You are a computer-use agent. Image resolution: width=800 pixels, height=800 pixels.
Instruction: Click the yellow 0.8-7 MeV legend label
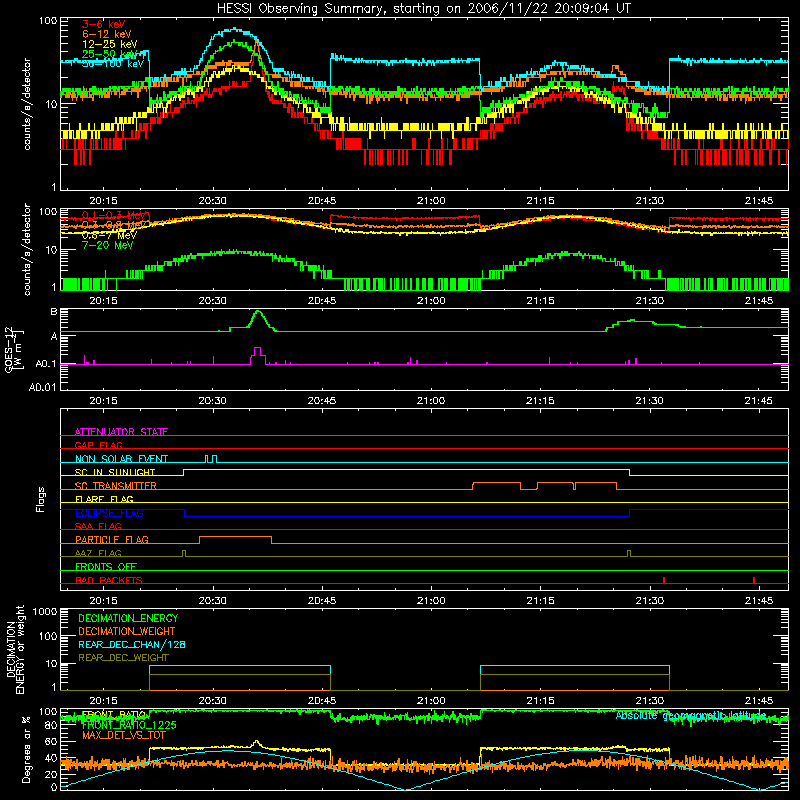[x=109, y=235]
